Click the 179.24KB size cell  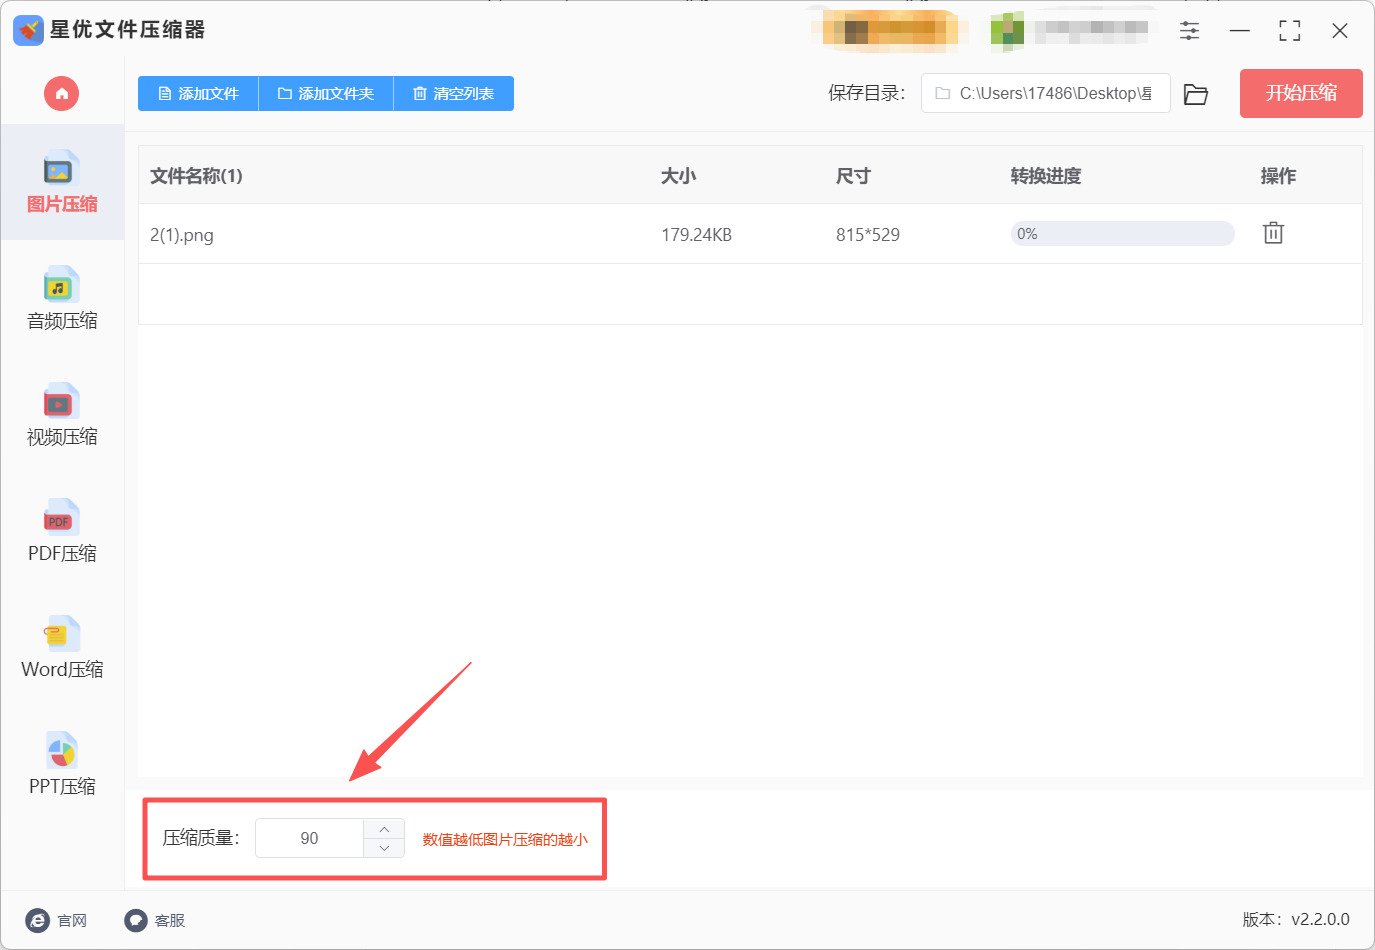click(696, 235)
